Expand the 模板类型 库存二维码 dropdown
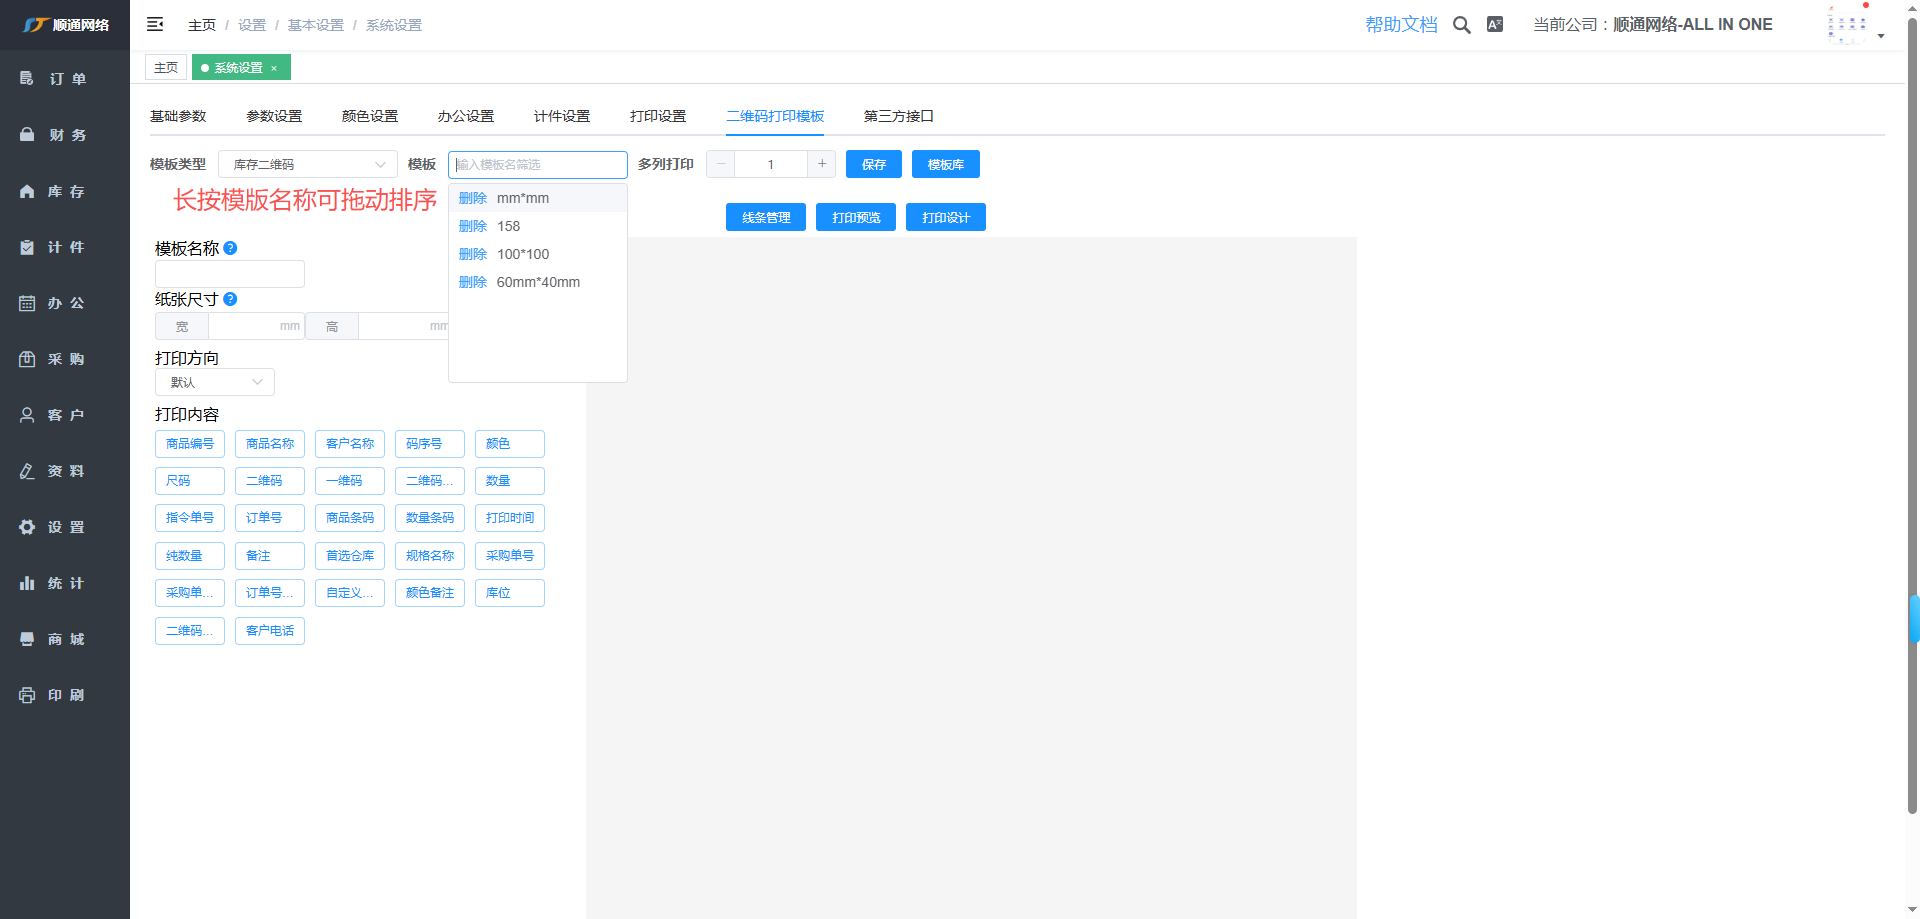Screen dimensions: 1920x919 pos(307,165)
